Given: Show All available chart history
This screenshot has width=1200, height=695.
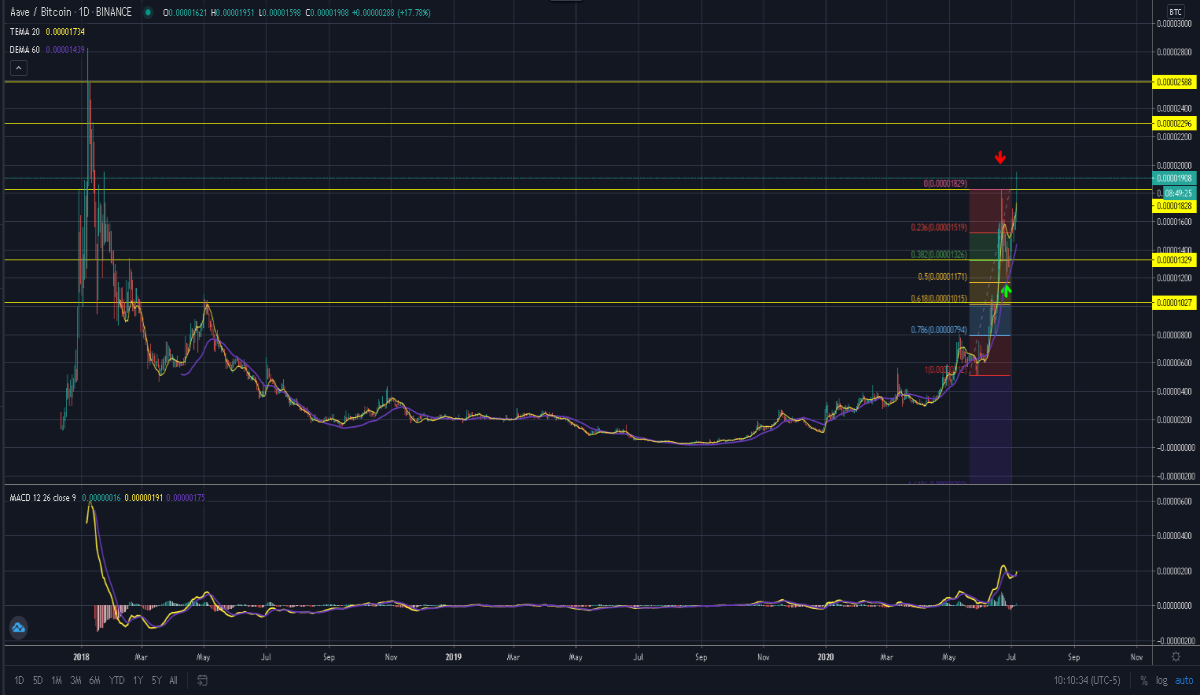Looking at the screenshot, I should tap(174, 680).
